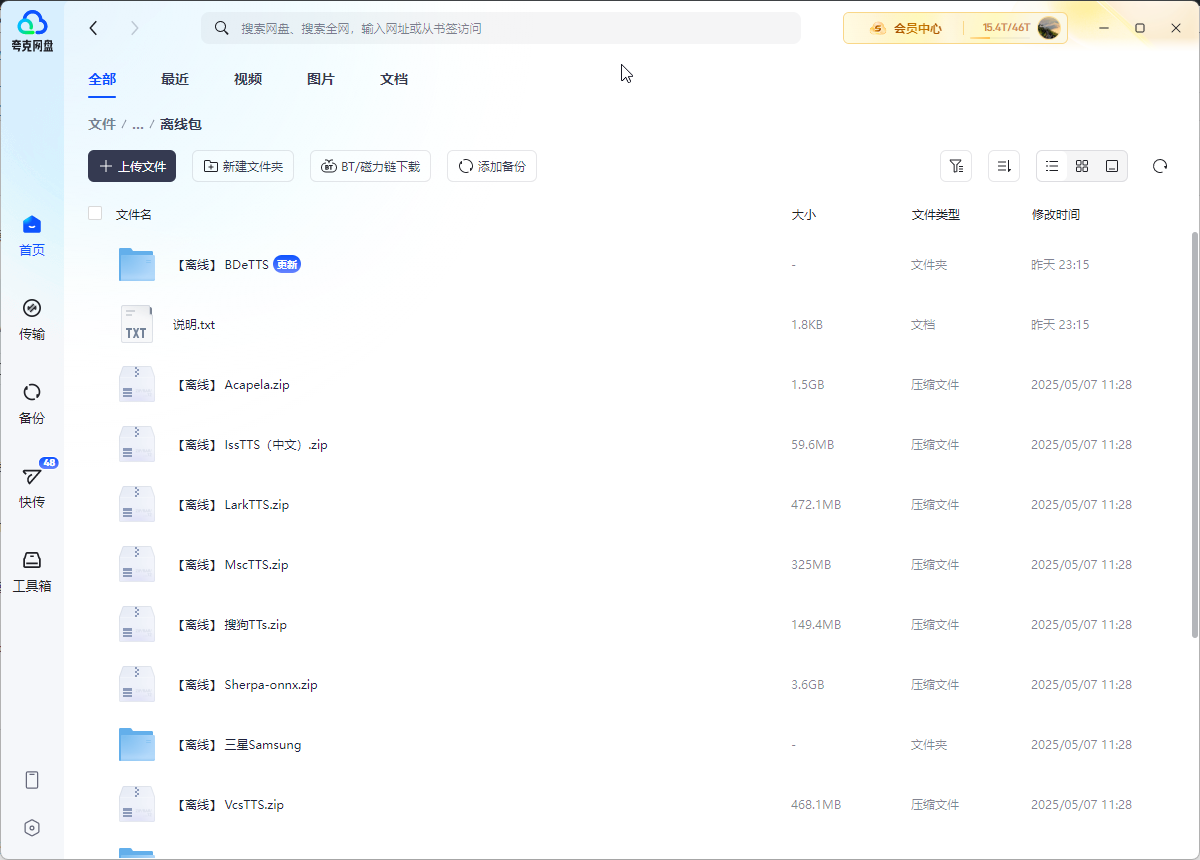Click the back navigation arrow

(x=94, y=28)
